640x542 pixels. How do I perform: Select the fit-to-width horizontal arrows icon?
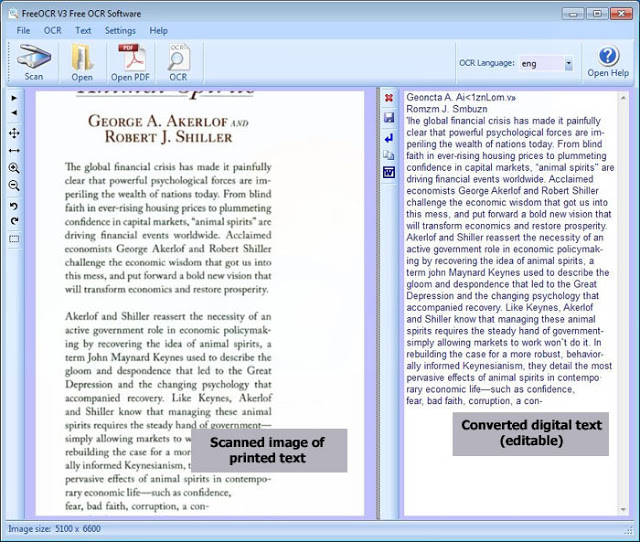pyautogui.click(x=14, y=151)
